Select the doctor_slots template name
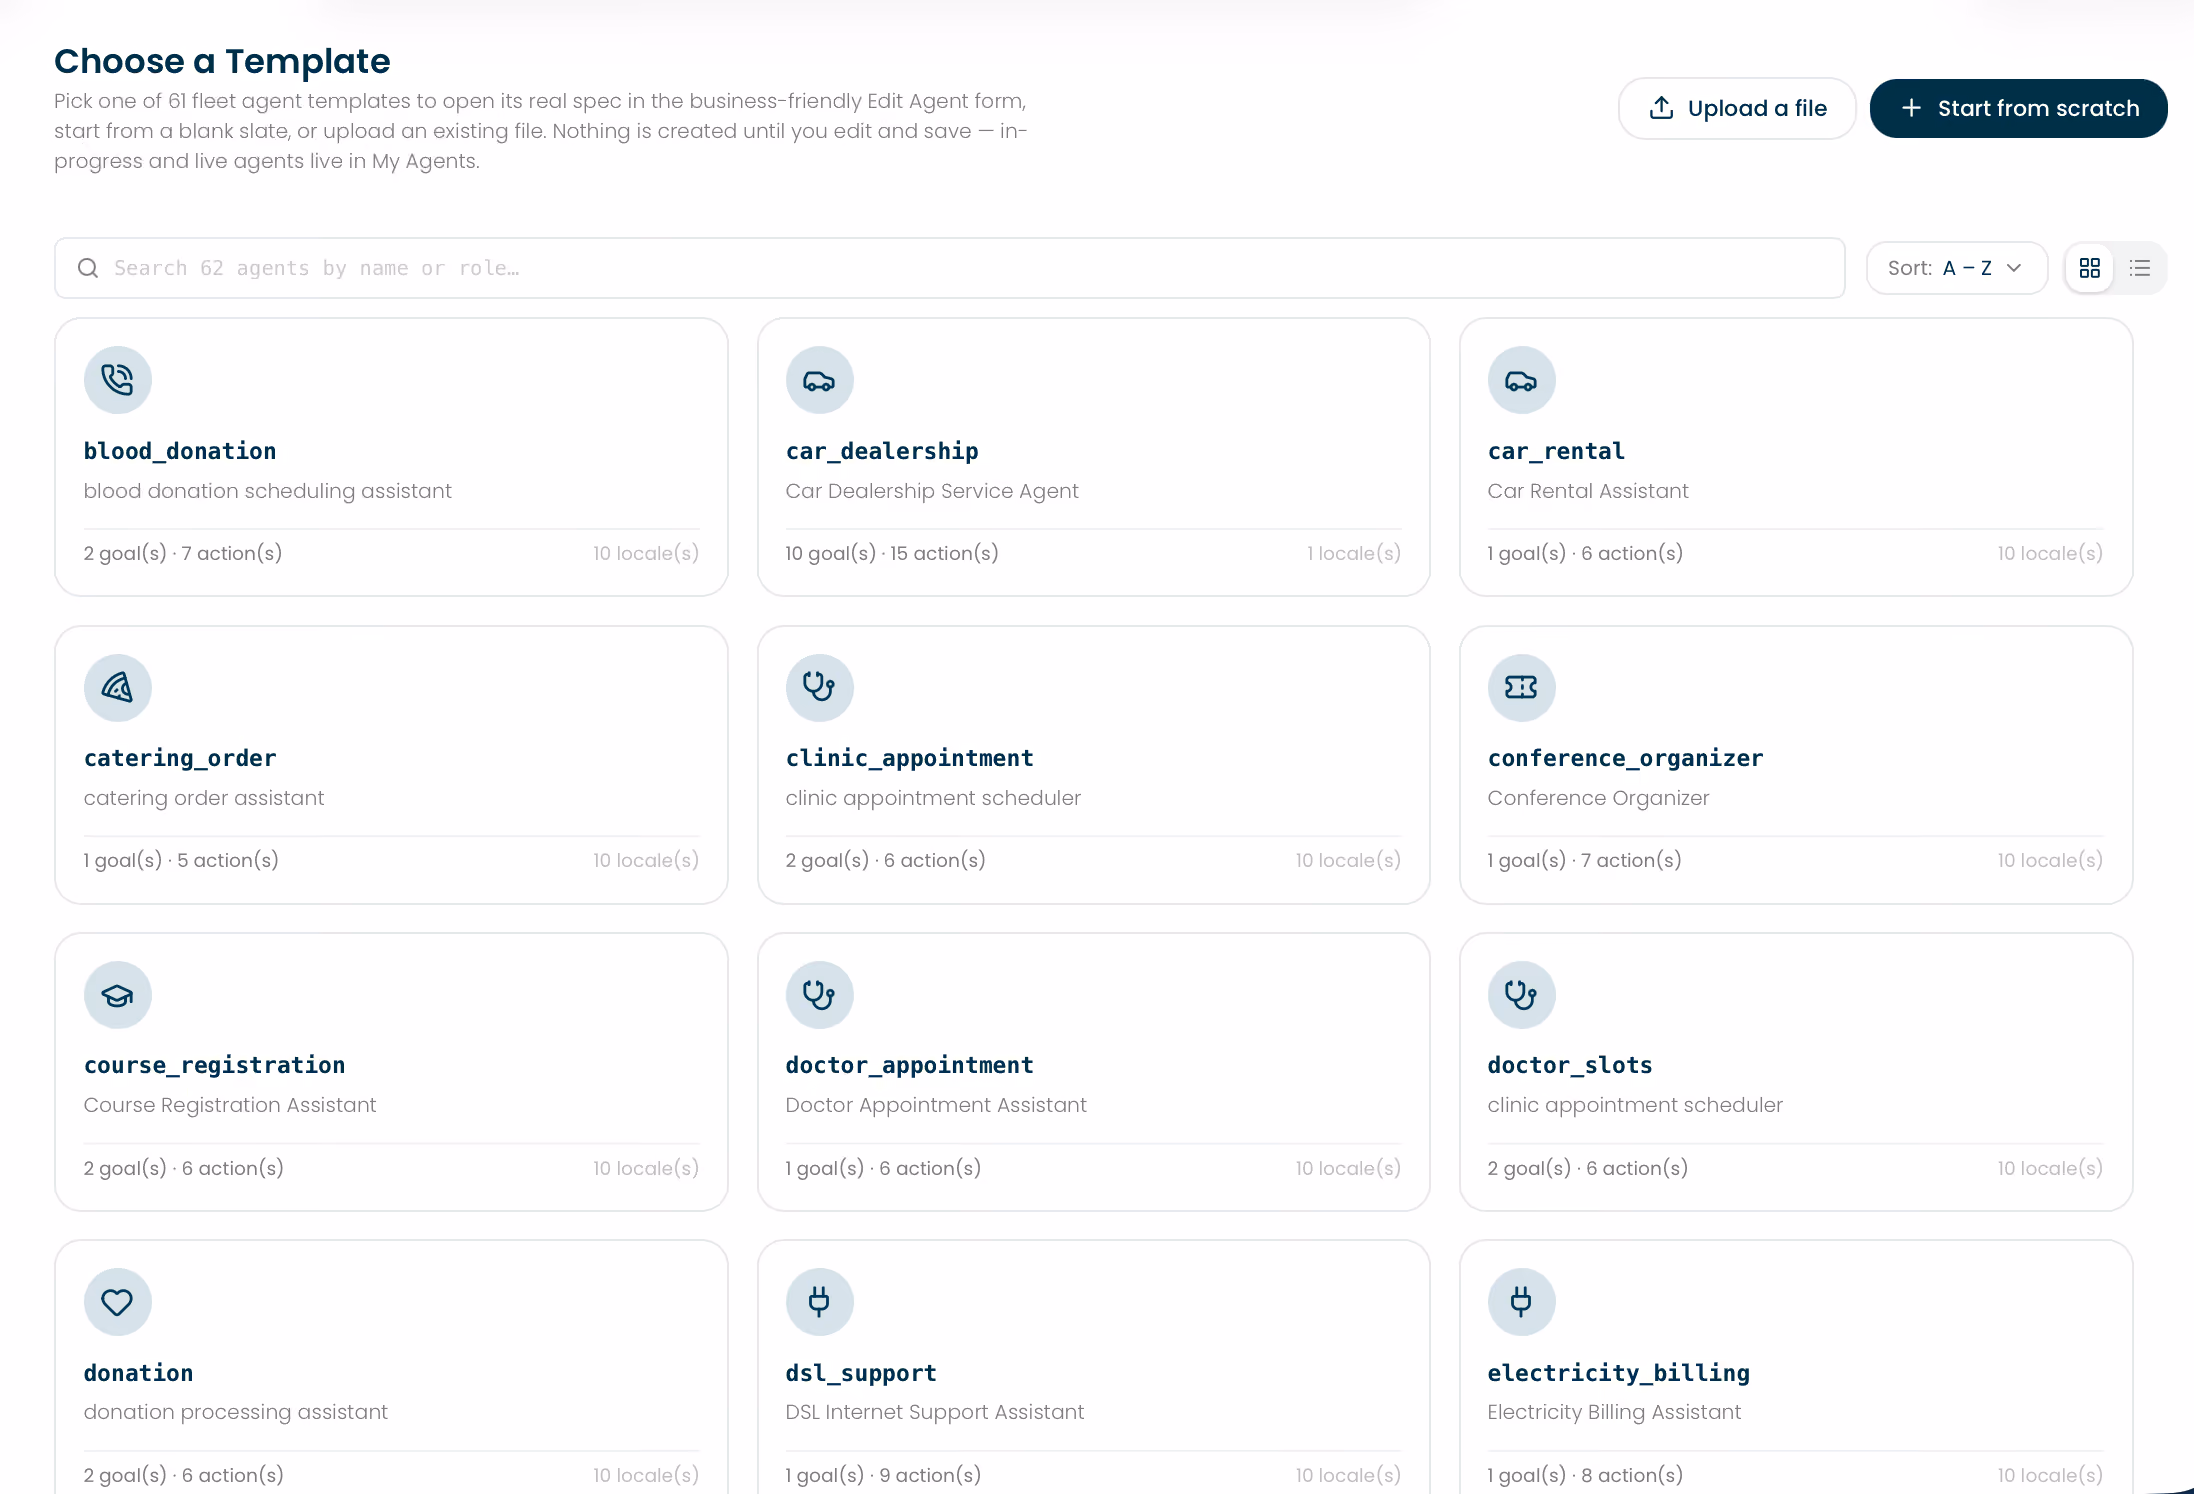Screen dimensions: 2194x1494 tap(1570, 1065)
